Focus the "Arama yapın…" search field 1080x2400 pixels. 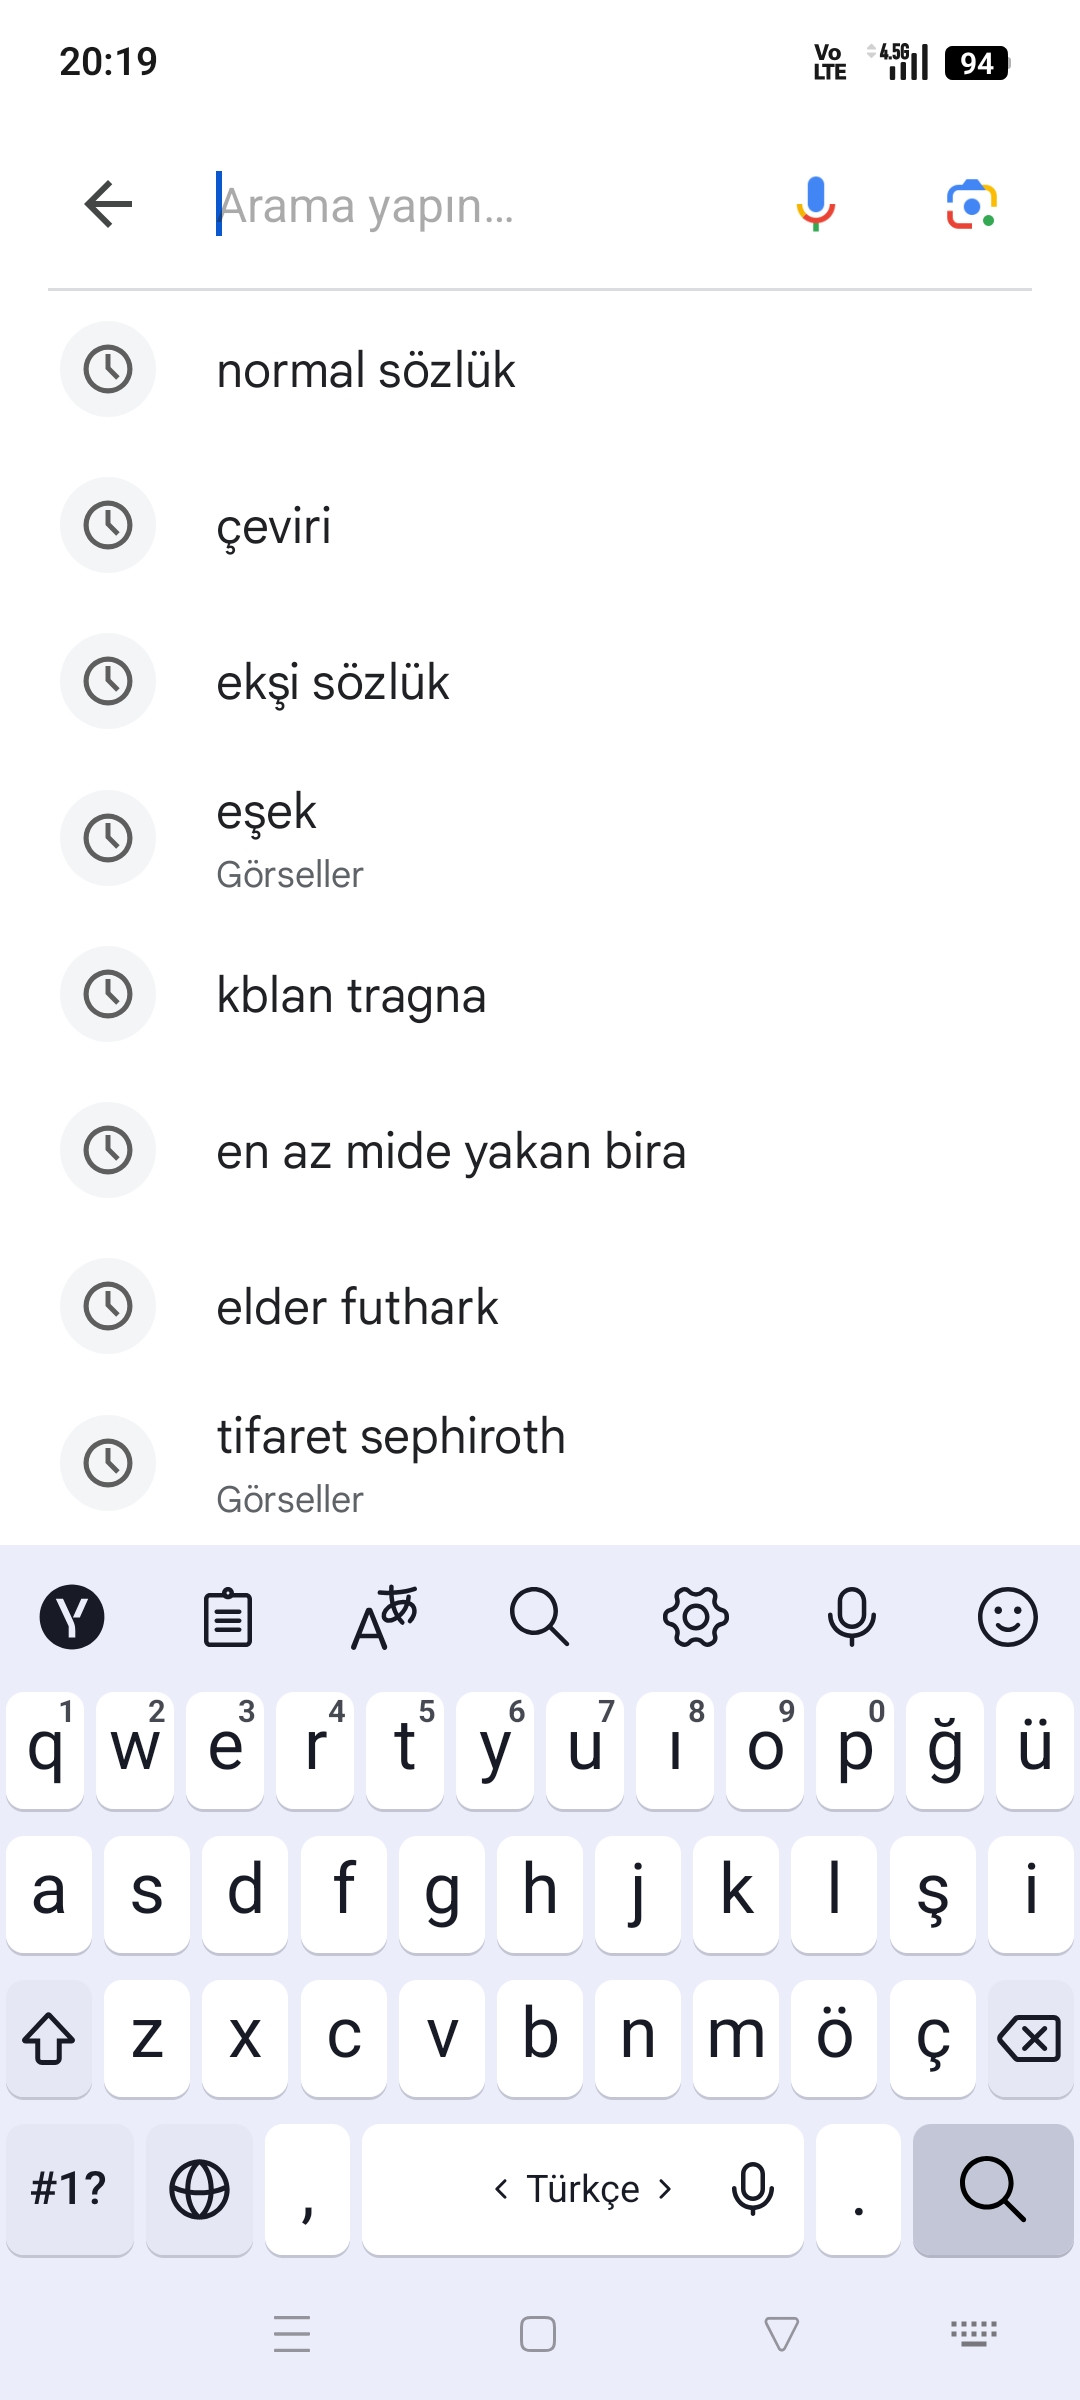[480, 205]
